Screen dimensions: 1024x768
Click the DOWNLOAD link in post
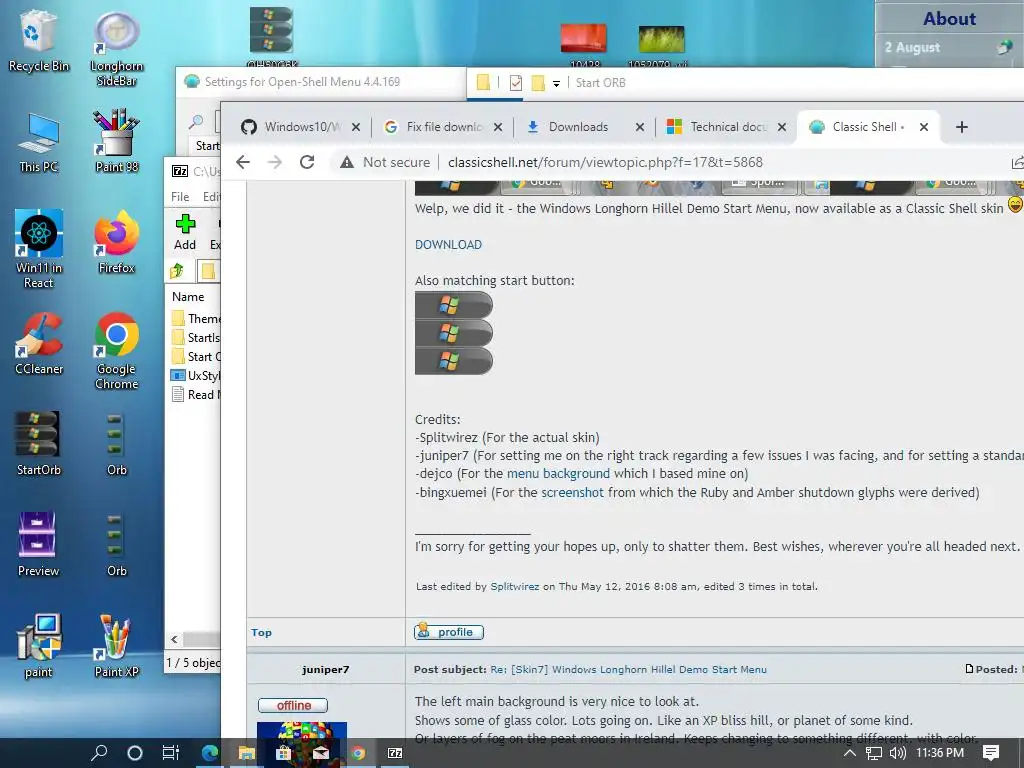click(448, 244)
